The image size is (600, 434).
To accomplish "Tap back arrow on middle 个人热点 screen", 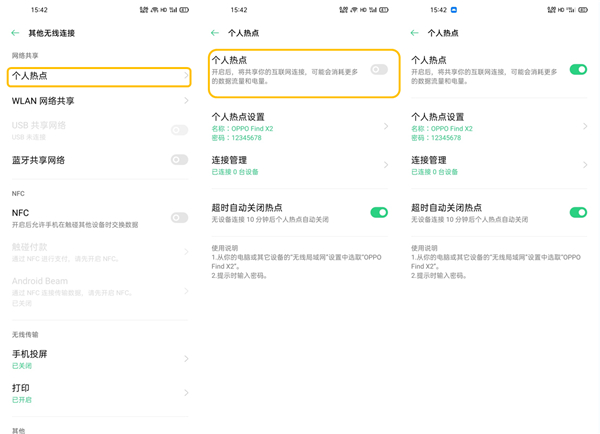I will point(215,33).
